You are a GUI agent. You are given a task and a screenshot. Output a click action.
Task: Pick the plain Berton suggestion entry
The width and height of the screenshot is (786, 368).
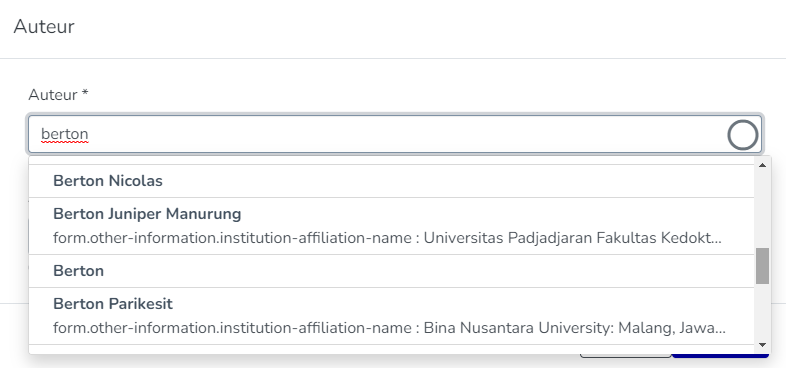(x=391, y=271)
